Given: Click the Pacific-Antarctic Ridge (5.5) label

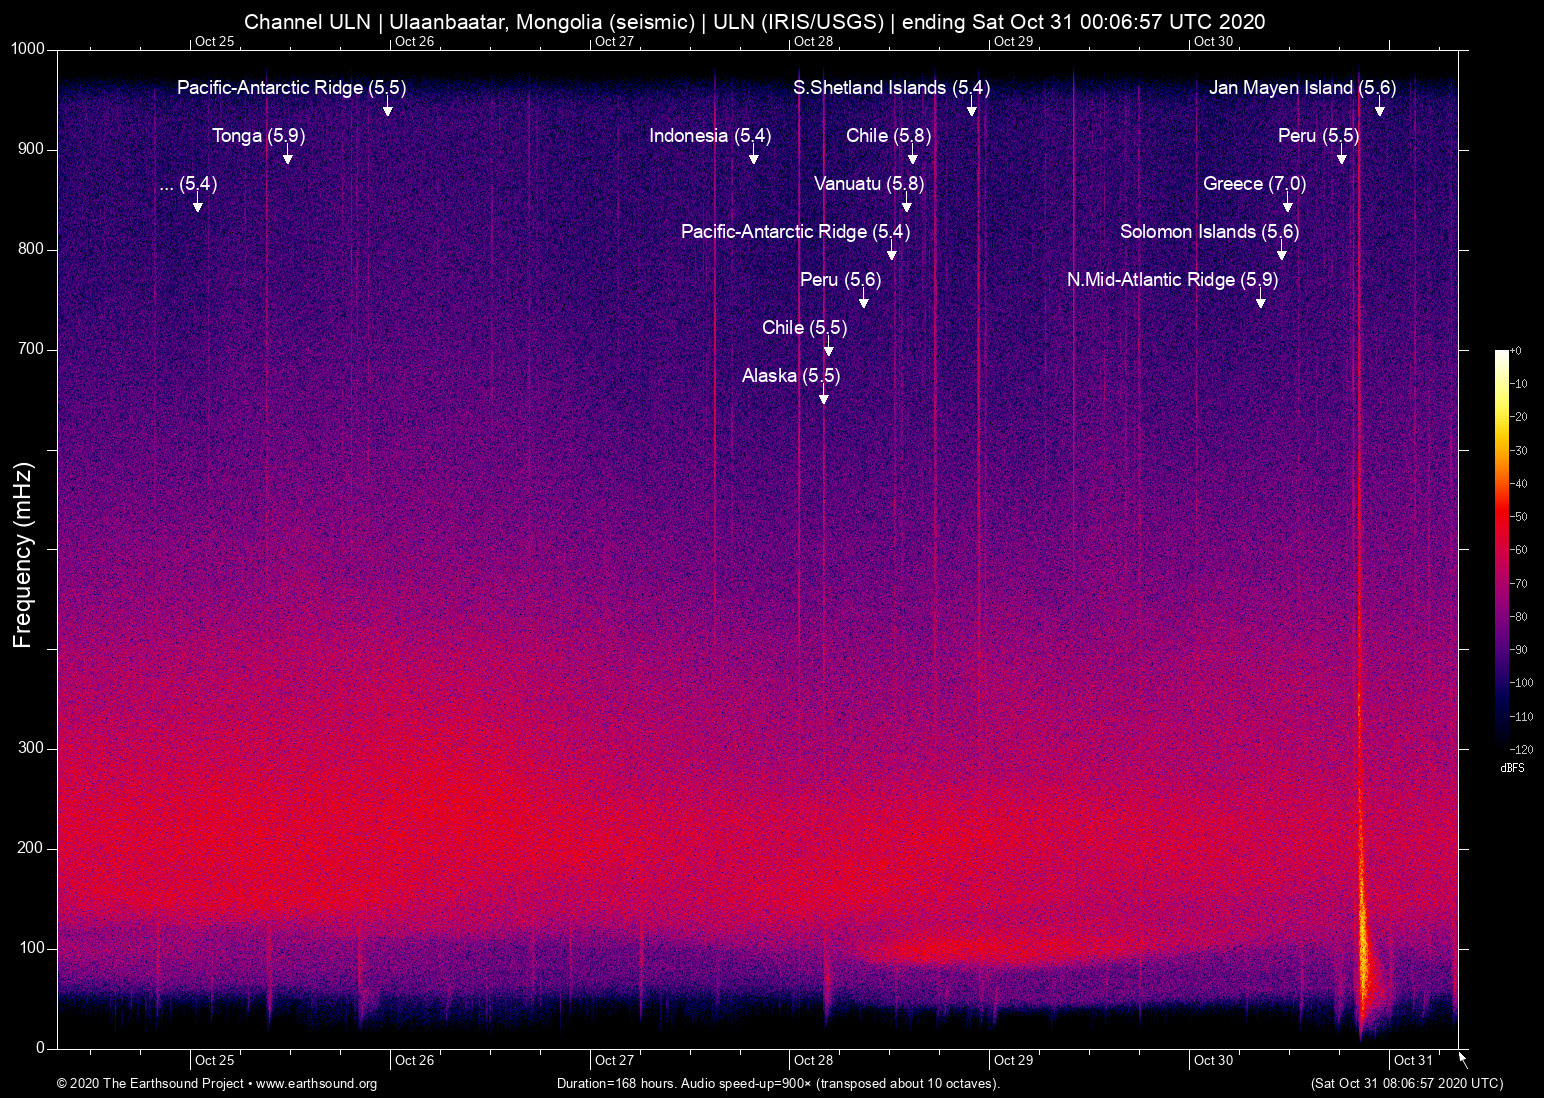Looking at the screenshot, I should [290, 88].
